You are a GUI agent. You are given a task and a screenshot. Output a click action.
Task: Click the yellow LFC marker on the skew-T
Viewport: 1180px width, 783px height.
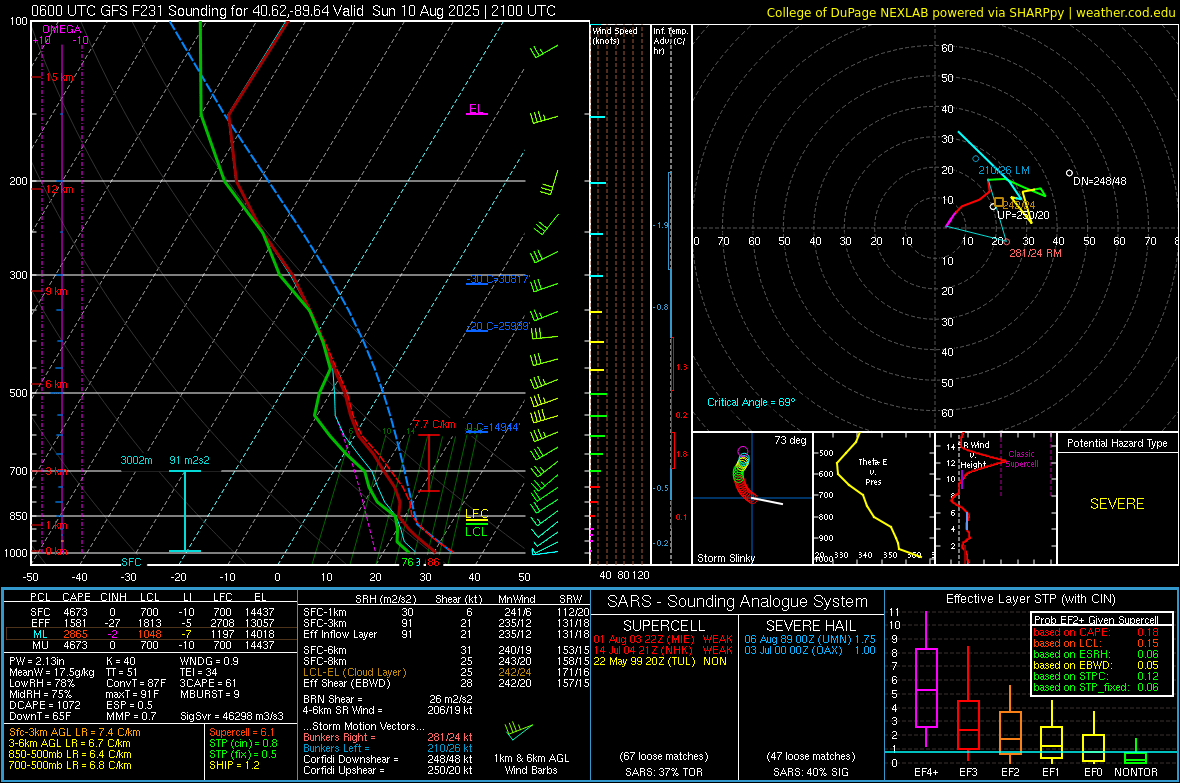[x=476, y=513]
